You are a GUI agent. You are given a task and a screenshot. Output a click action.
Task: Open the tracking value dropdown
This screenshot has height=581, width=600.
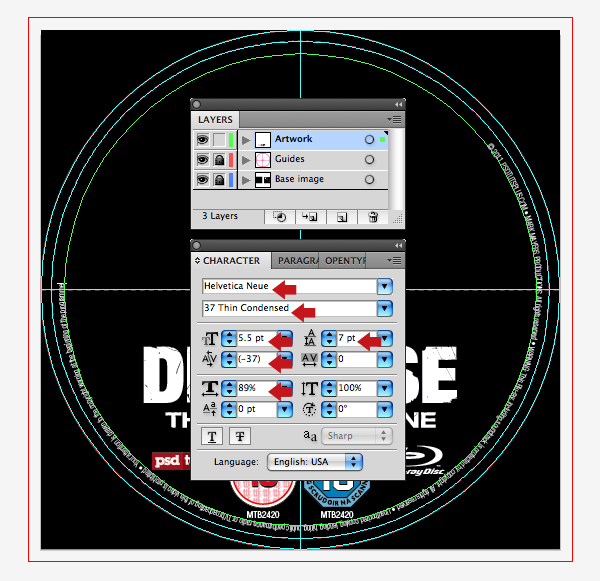pos(385,359)
